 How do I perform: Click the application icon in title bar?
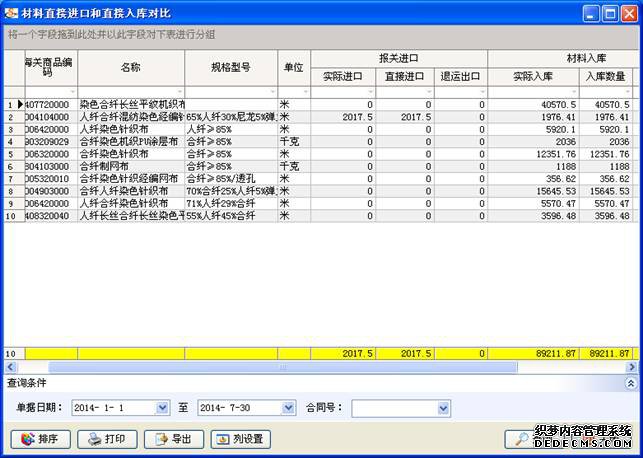tap(12, 12)
